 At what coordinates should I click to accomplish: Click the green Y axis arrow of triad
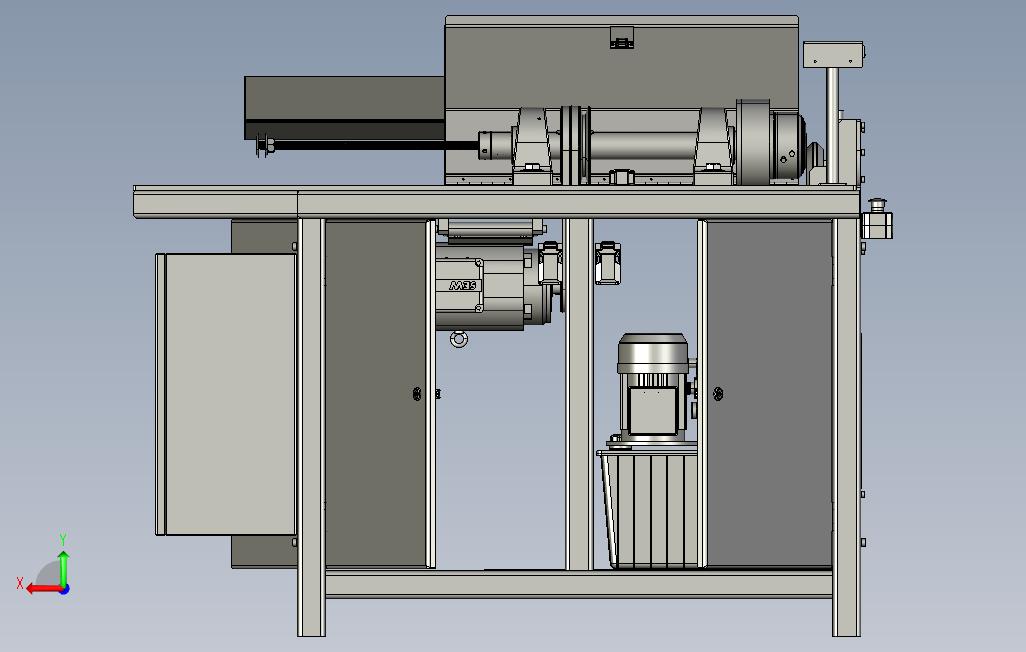[x=63, y=568]
